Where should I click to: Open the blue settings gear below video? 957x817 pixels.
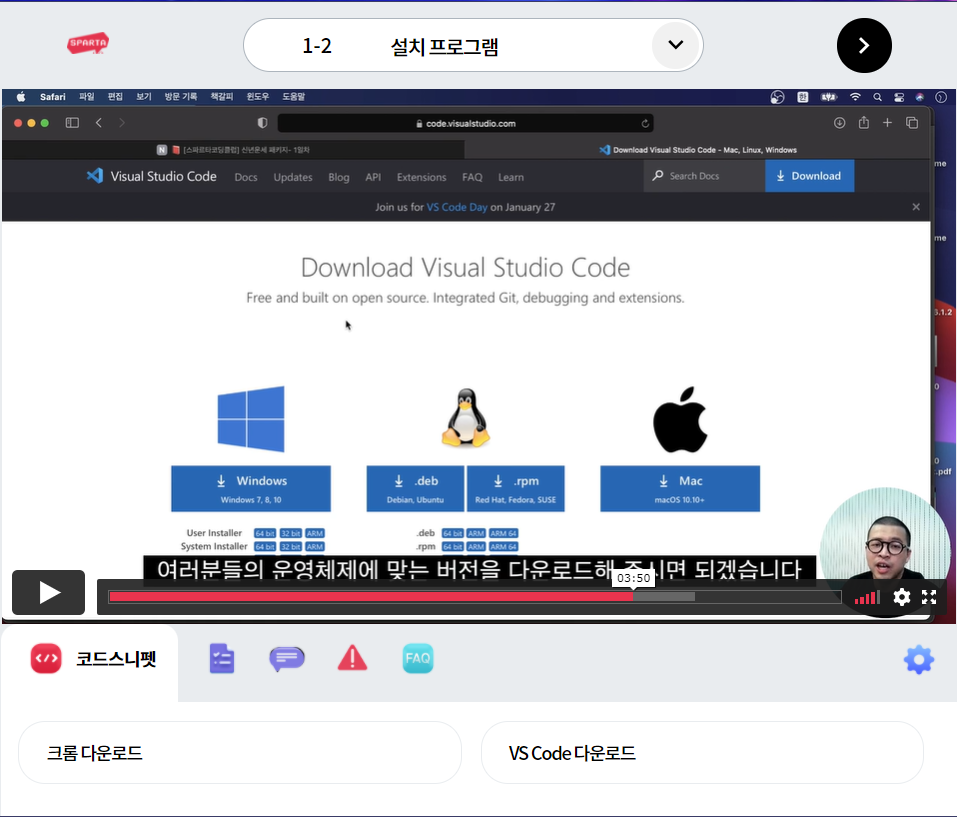click(x=919, y=660)
